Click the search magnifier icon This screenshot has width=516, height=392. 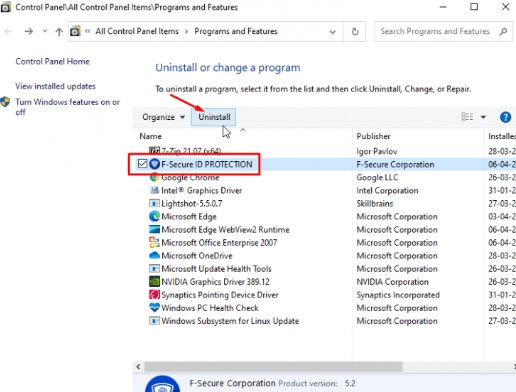(x=503, y=31)
